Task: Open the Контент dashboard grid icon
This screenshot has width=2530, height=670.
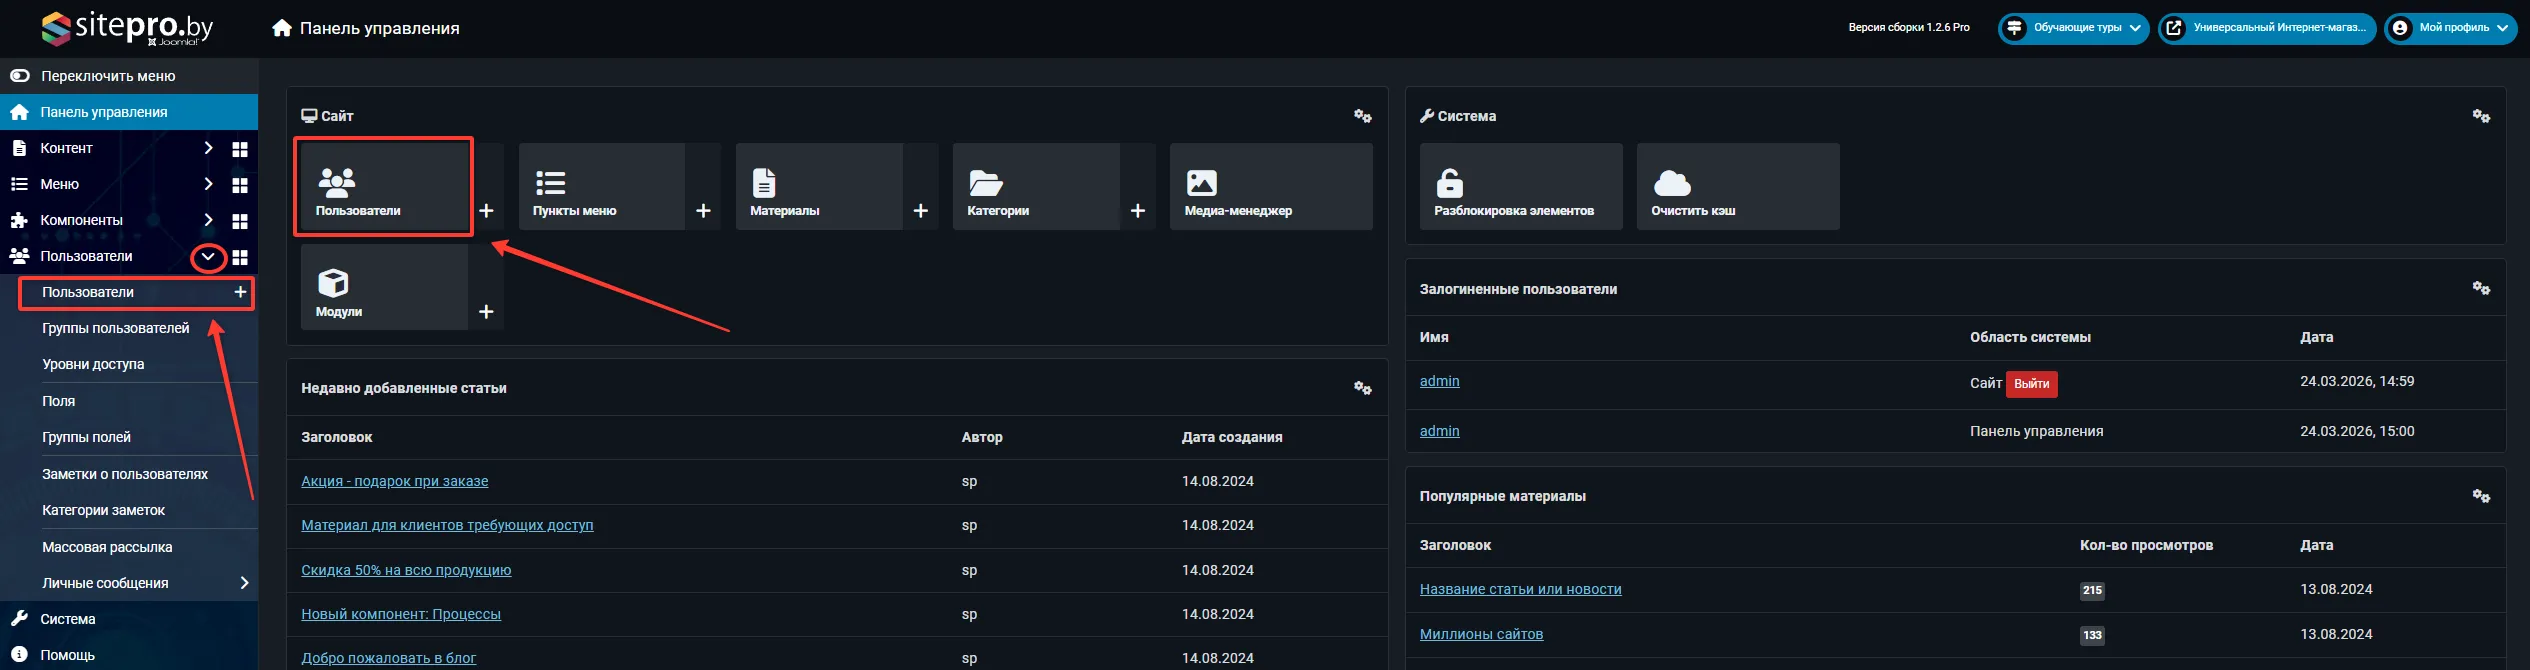Action: (240, 149)
